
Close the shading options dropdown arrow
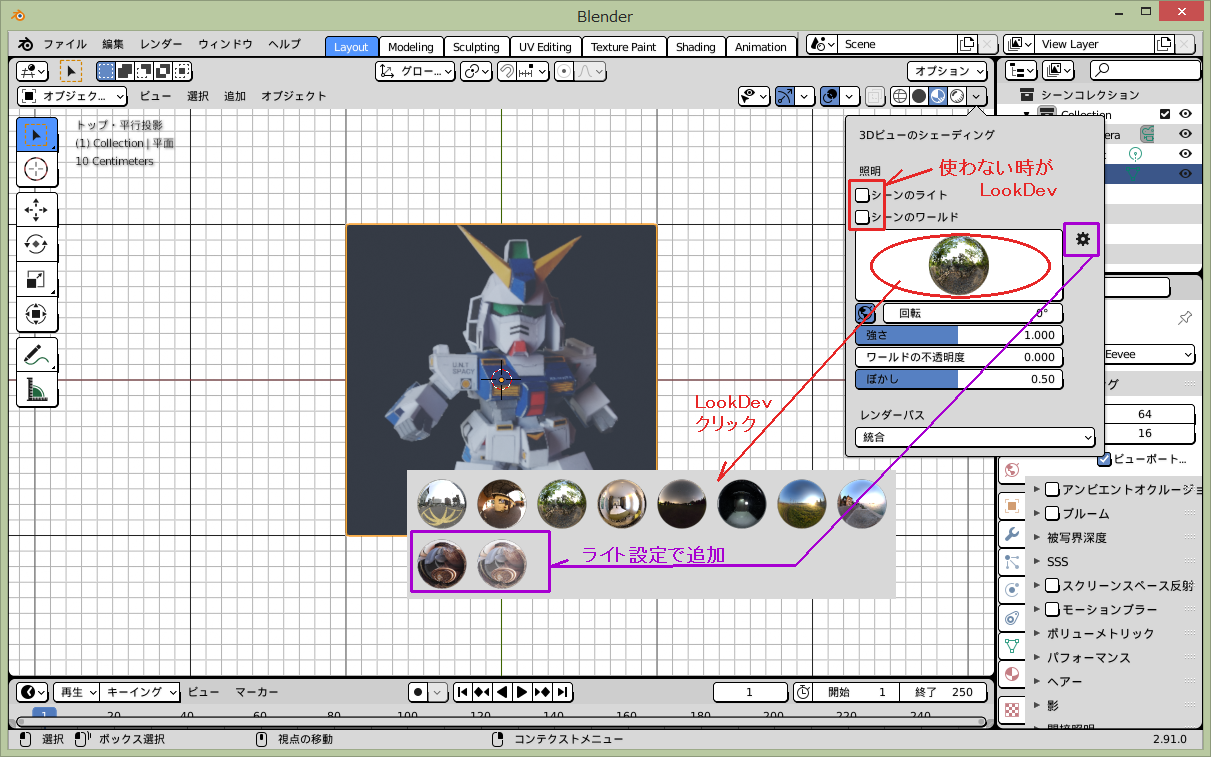977,96
